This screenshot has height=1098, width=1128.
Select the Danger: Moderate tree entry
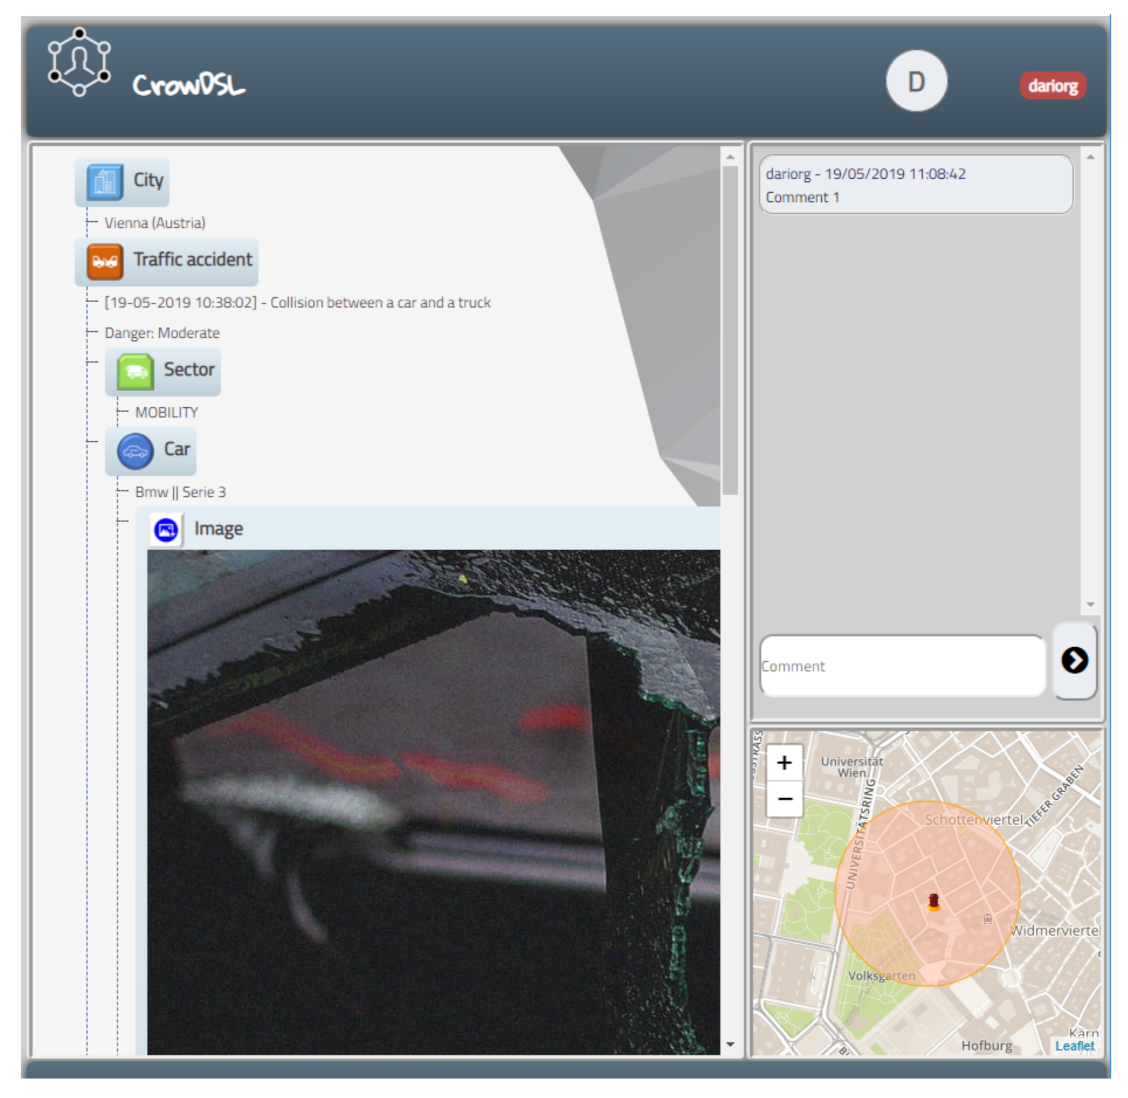pyautogui.click(x=162, y=333)
